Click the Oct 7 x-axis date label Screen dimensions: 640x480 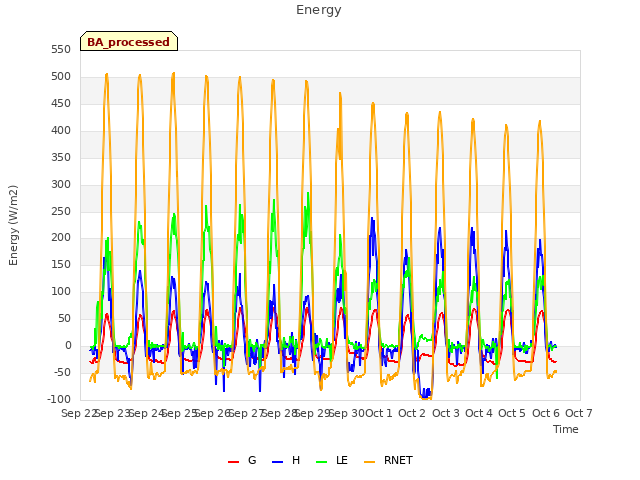tap(579, 413)
